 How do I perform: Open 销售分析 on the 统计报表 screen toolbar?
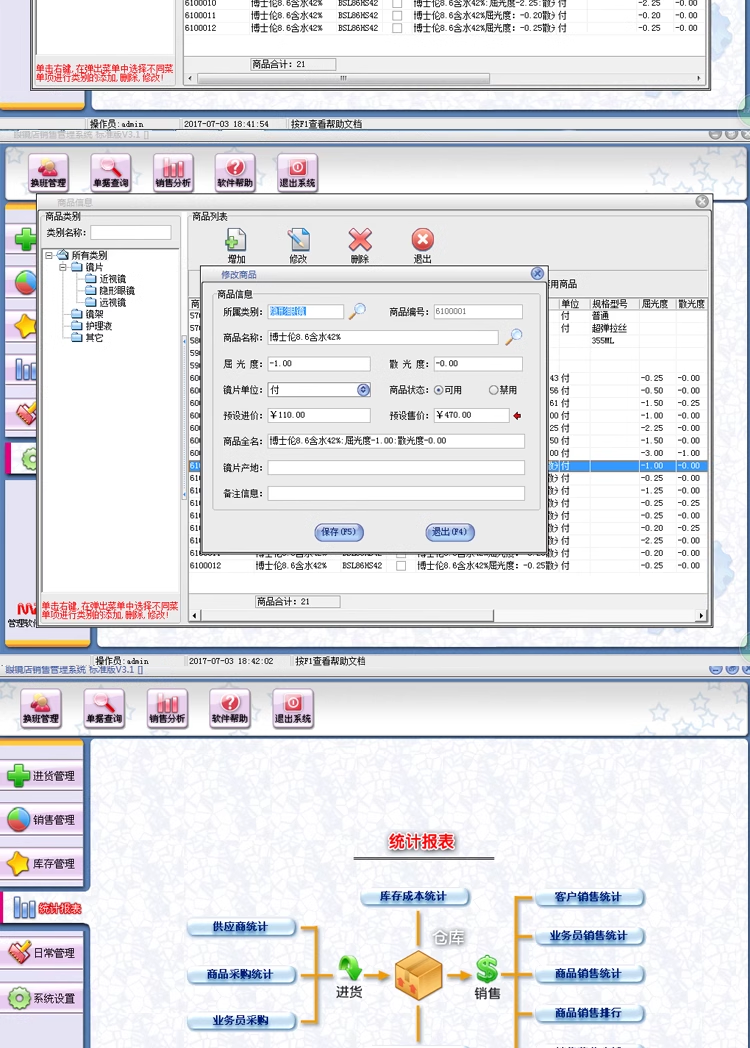pos(168,708)
